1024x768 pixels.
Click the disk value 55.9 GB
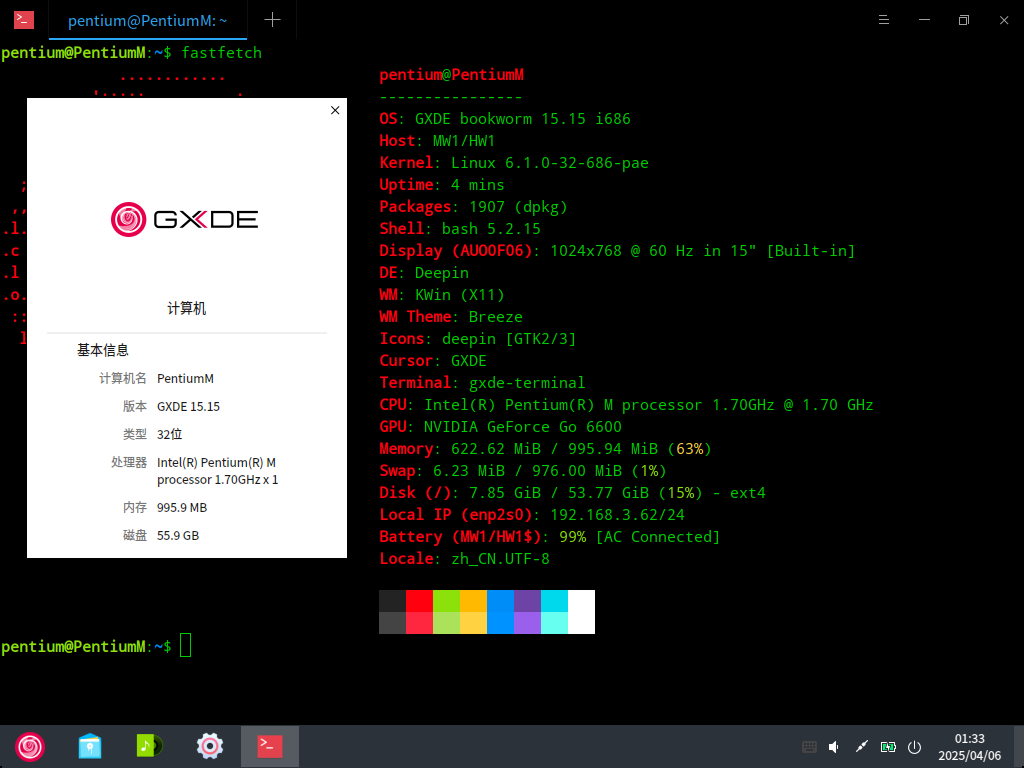pyautogui.click(x=178, y=536)
